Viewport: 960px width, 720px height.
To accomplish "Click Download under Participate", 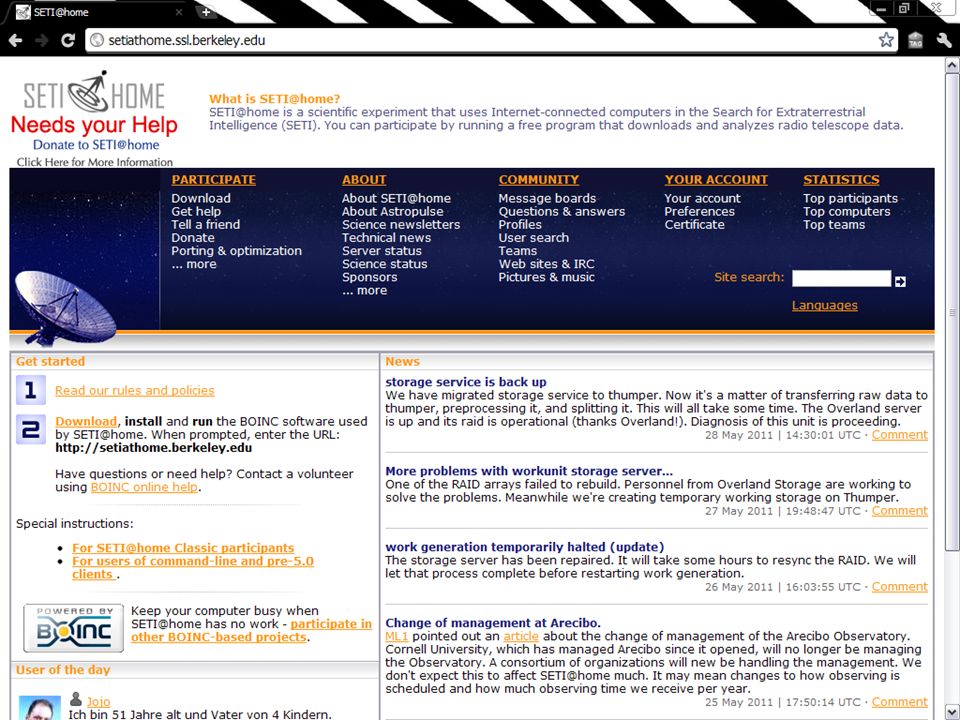I will pos(201,198).
